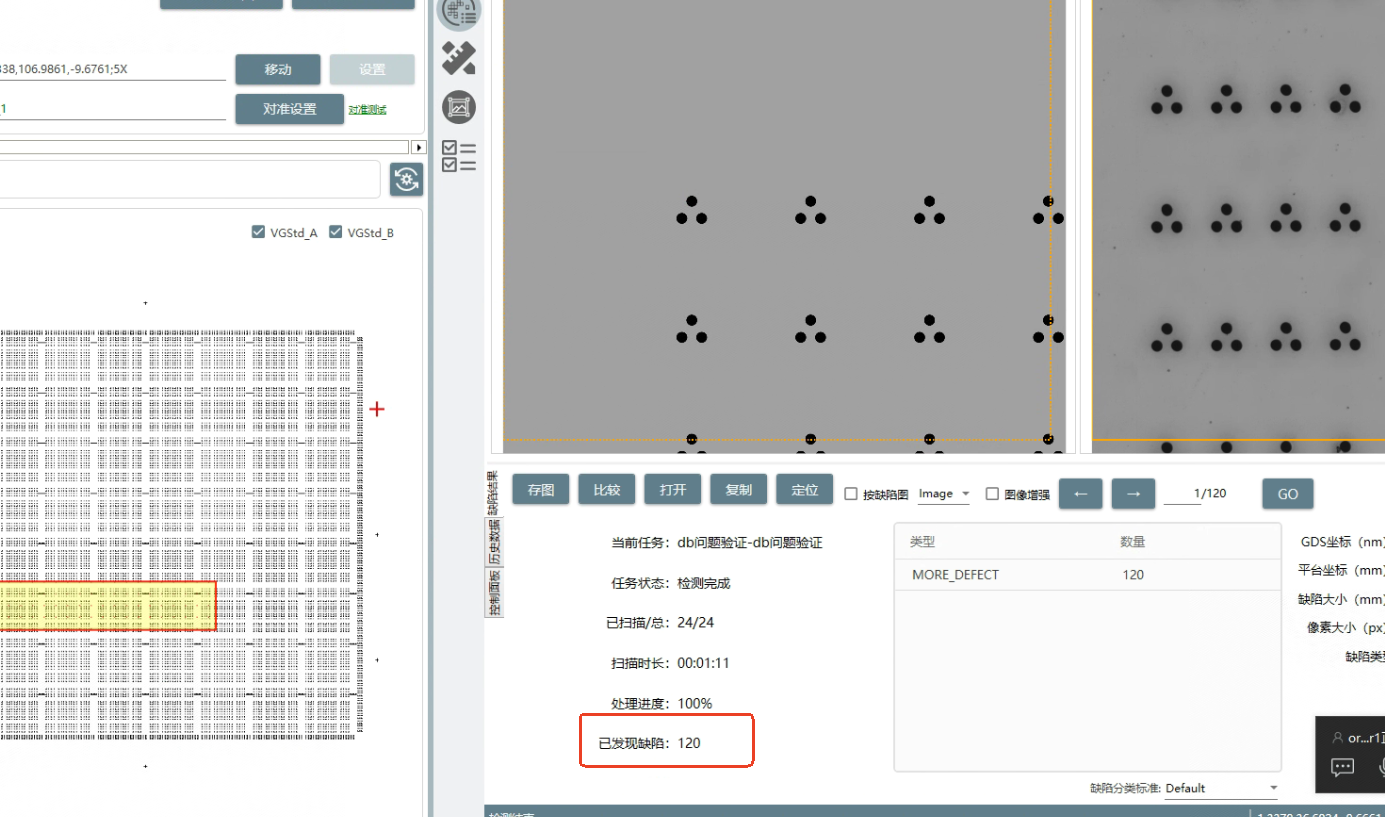Click the 对准设置 button
Image resolution: width=1385 pixels, height=817 pixels.
[290, 109]
